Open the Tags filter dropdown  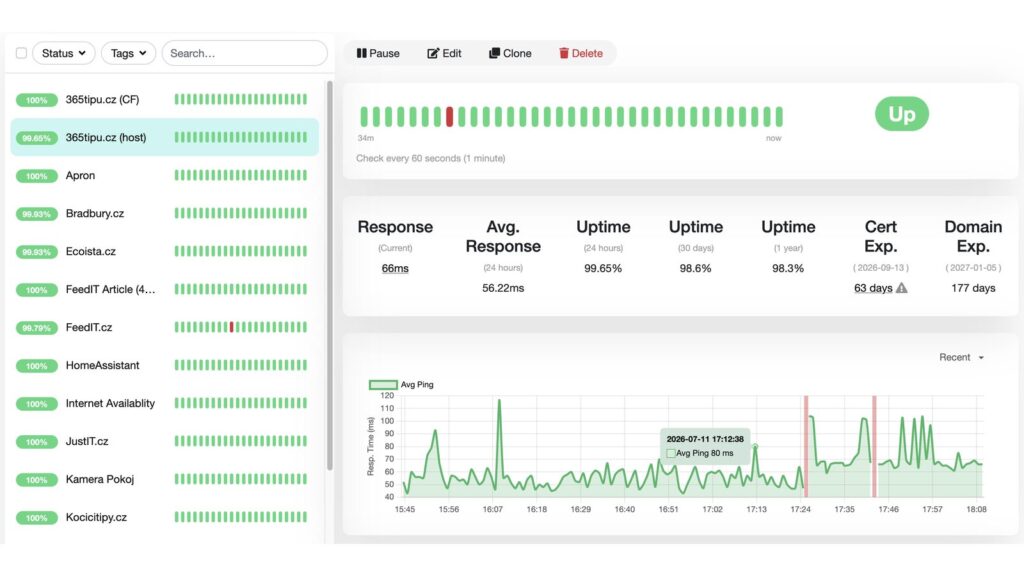128,53
